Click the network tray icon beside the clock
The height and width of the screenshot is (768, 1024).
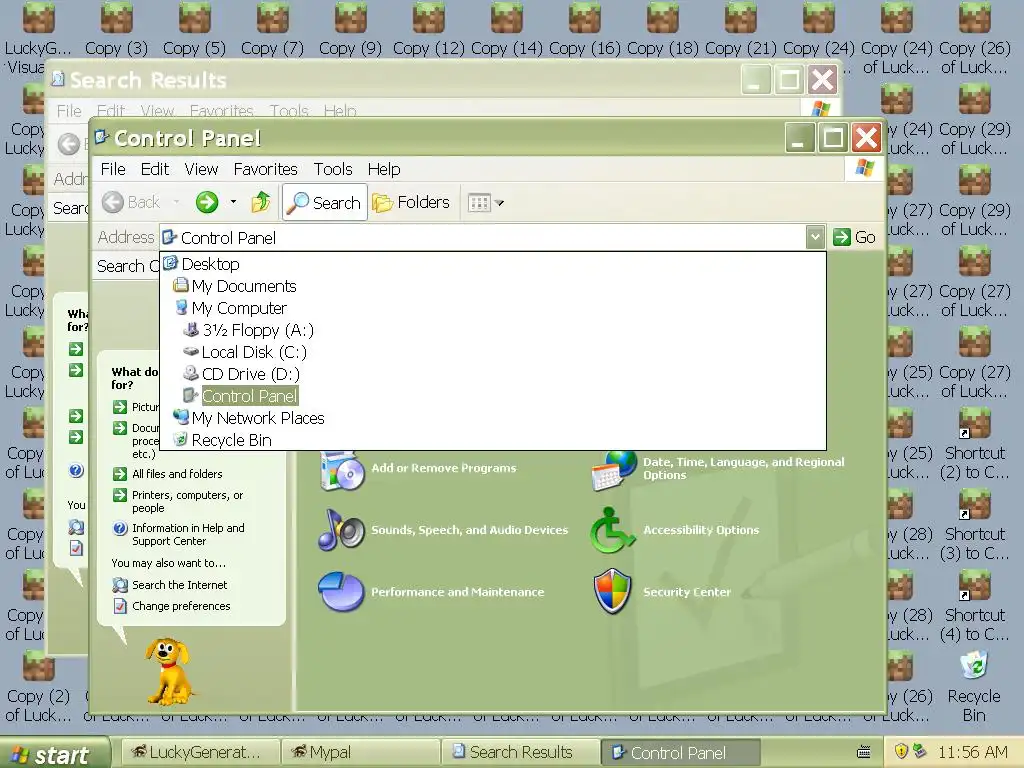click(x=920, y=752)
